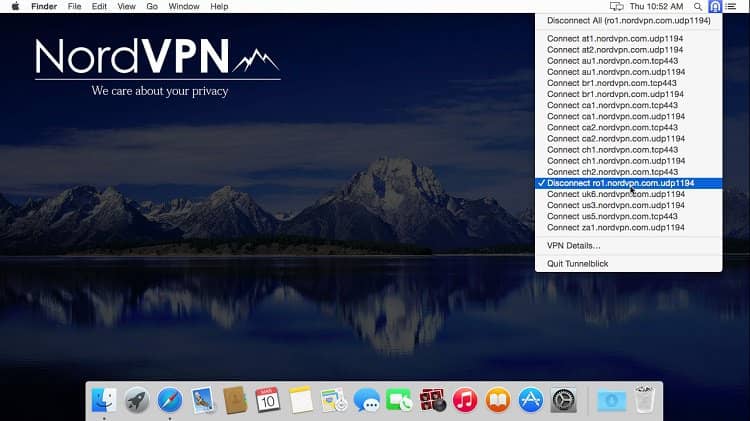Open Spotlight search magnifier

coord(698,7)
